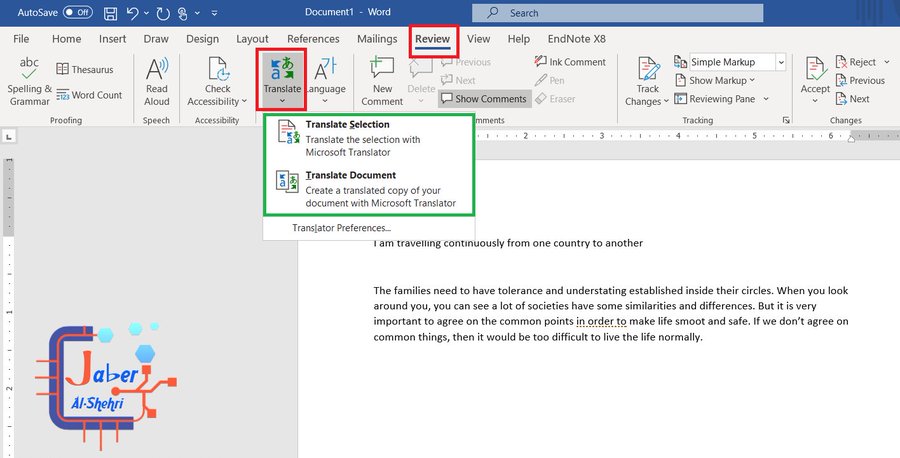Go to Next comment
900x458 pixels.
point(458,80)
